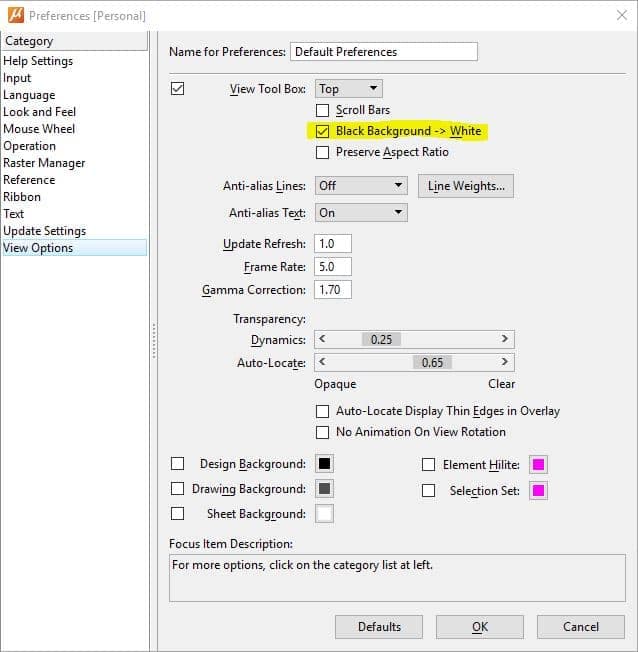638x652 pixels.
Task: Switch to Raster Manager category
Action: pyautogui.click(x=44, y=163)
